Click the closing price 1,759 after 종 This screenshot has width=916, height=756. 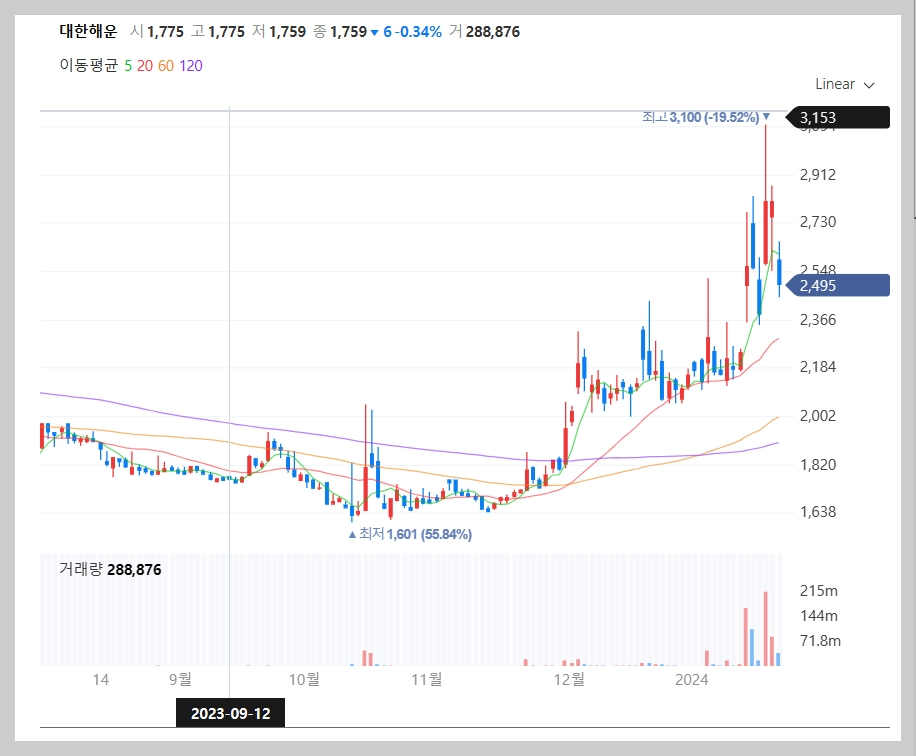(x=348, y=32)
